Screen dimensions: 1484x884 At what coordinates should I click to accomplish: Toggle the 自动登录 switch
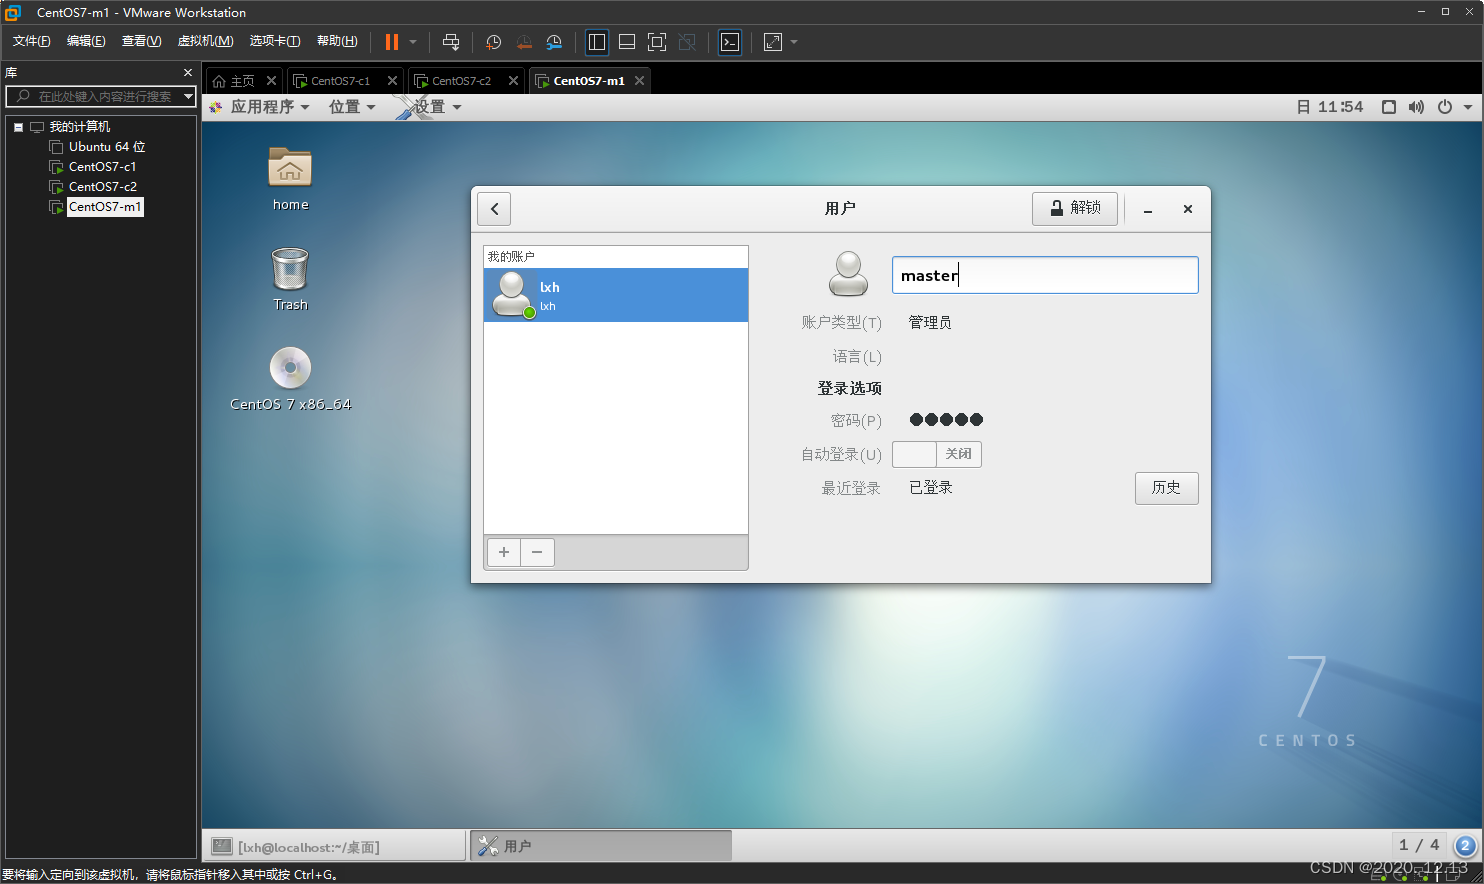click(x=937, y=454)
